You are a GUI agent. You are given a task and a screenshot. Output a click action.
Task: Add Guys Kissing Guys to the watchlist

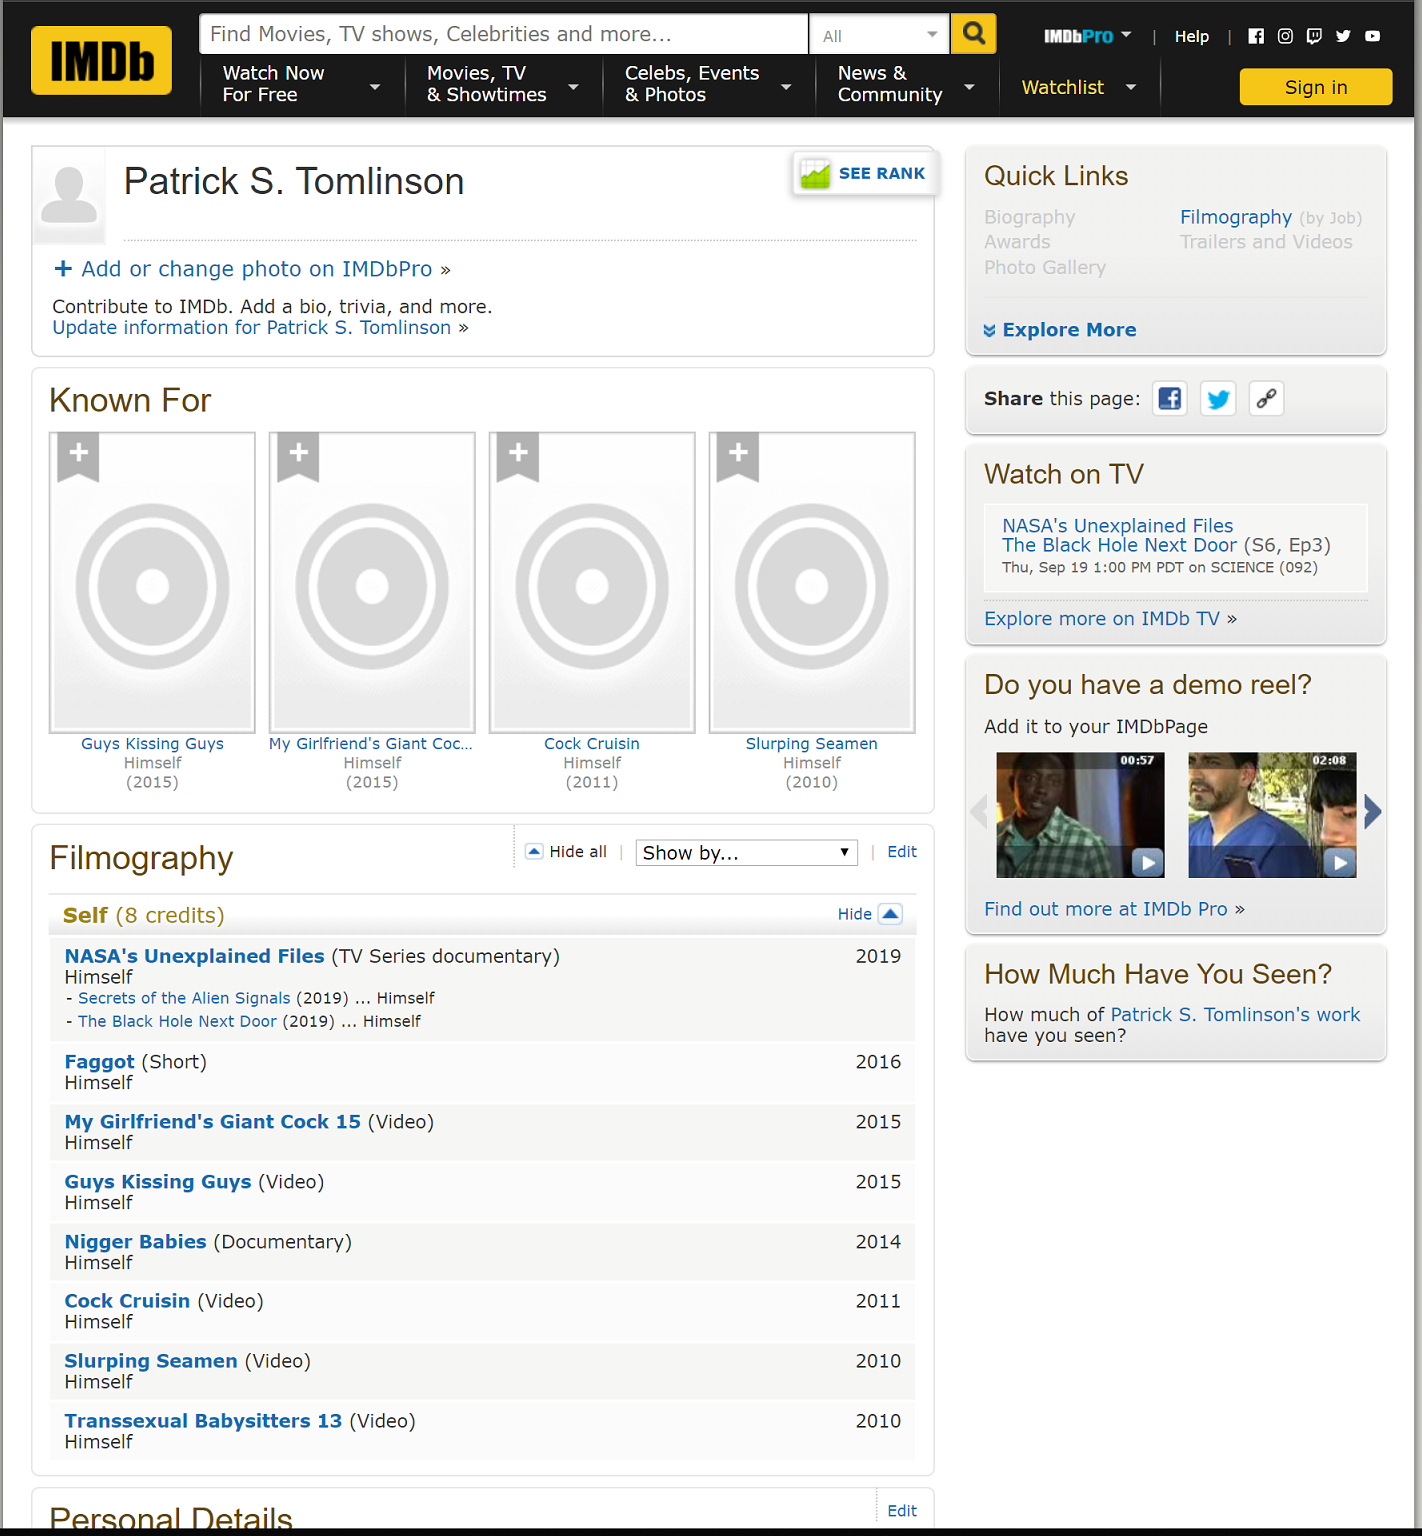(78, 456)
